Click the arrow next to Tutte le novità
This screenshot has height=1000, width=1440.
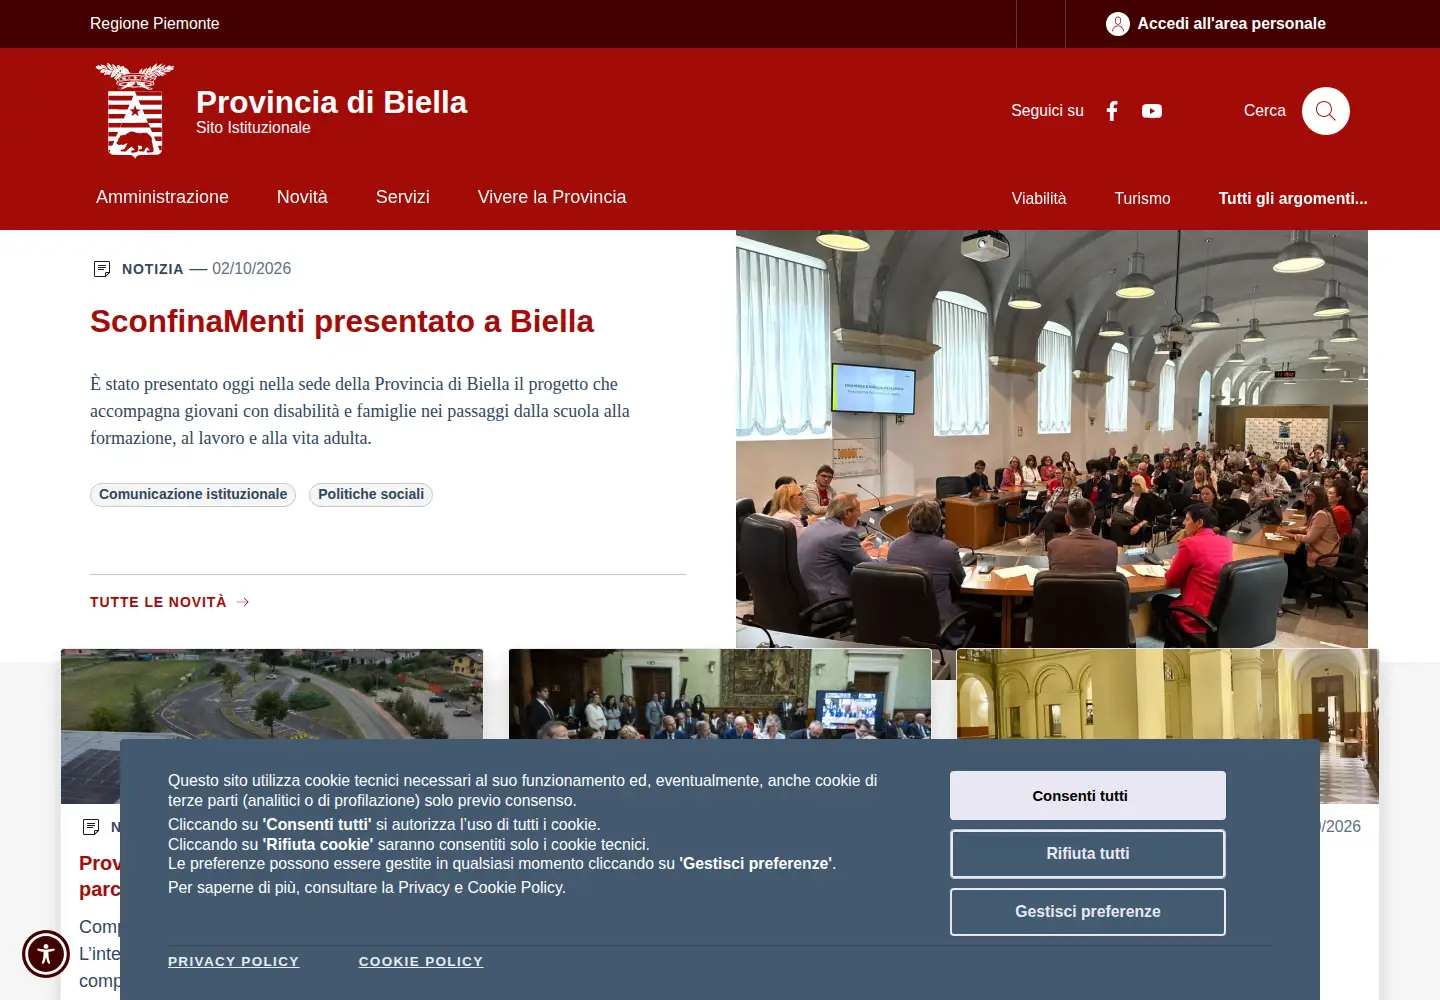(243, 602)
